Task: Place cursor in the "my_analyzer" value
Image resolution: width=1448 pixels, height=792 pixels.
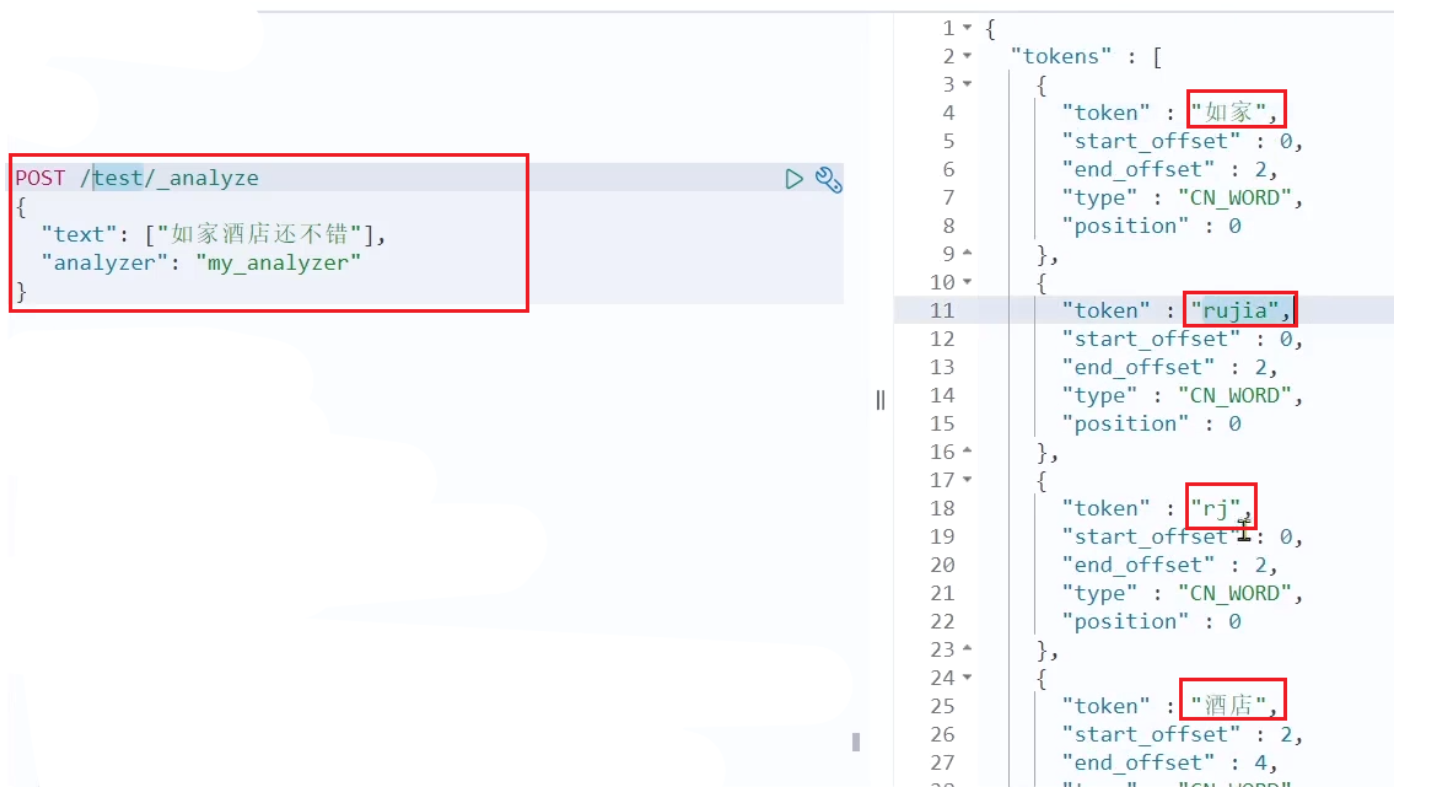Action: [x=278, y=263]
